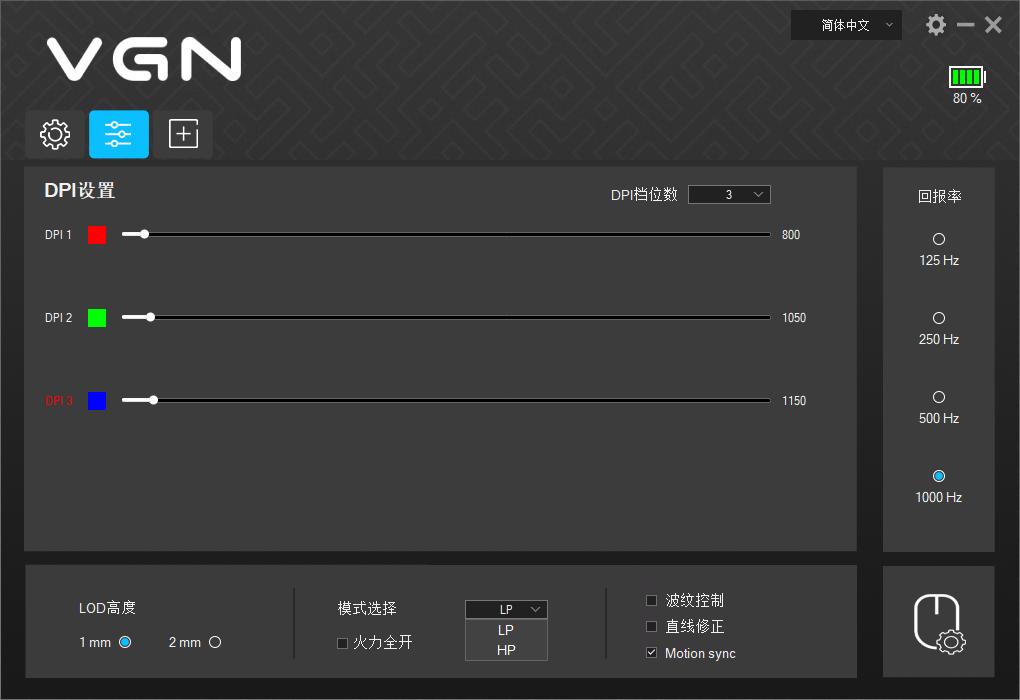Select 1 mm LOD height
Screen dimensions: 1020x700
[x=125, y=642]
